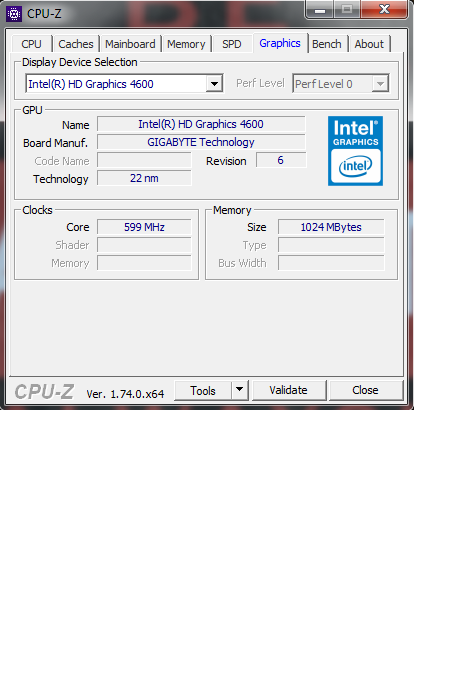Click the empty Shader clock field
Image resolution: width=474 pixels, height=674 pixels.
pos(144,245)
